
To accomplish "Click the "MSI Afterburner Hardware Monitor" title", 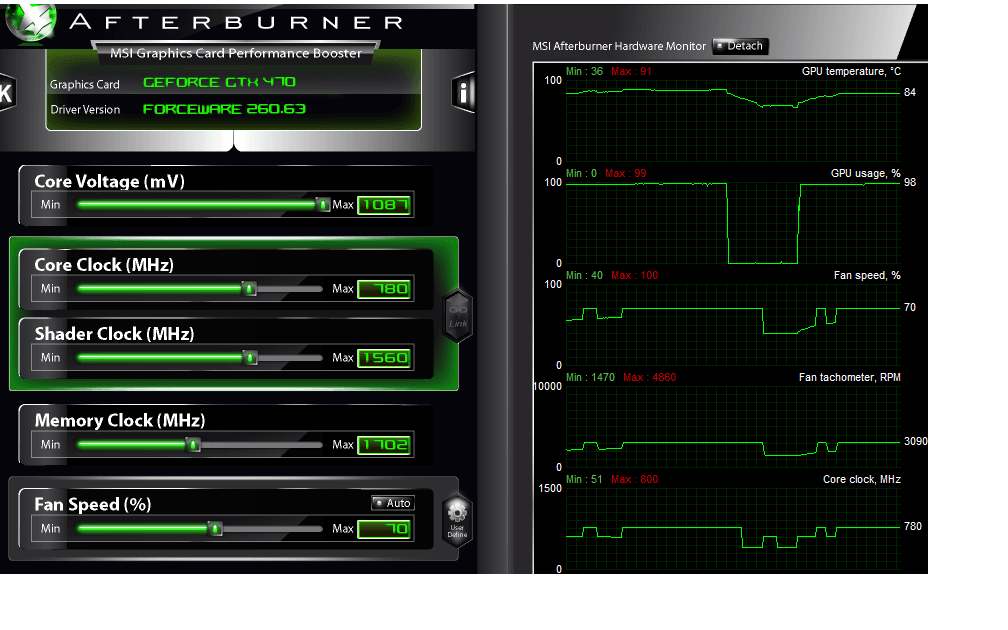I will point(618,46).
